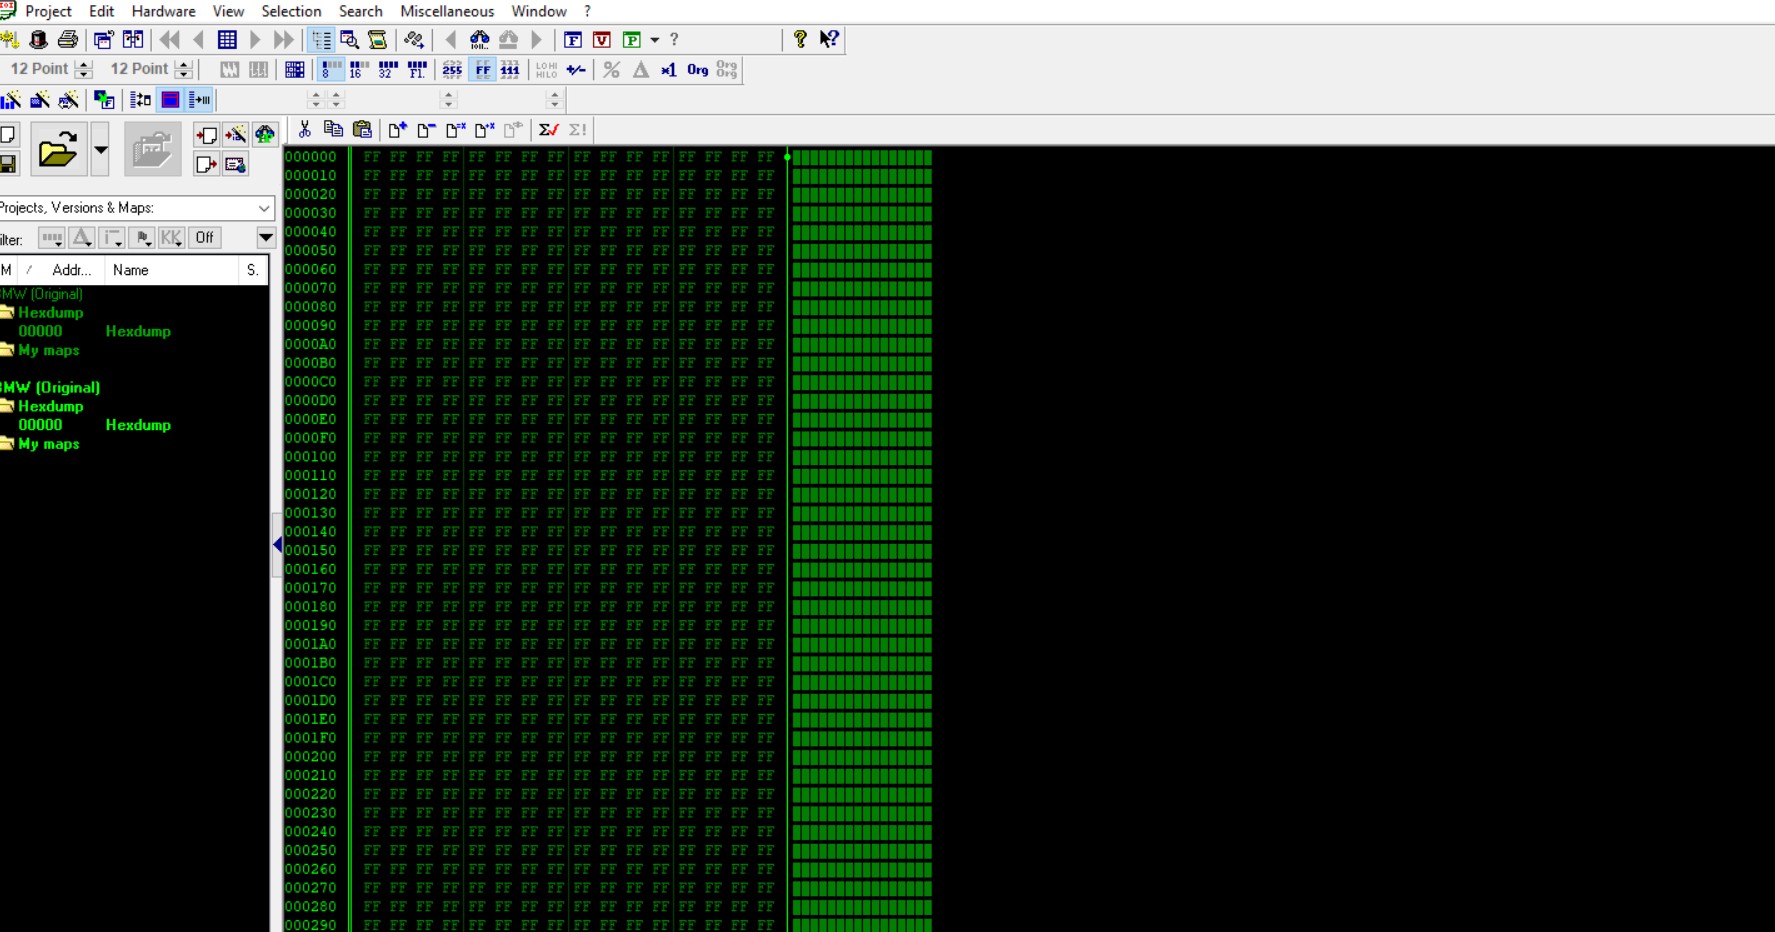1775x932 pixels.
Task: Click the plus/minus sign icon
Action: (x=576, y=70)
